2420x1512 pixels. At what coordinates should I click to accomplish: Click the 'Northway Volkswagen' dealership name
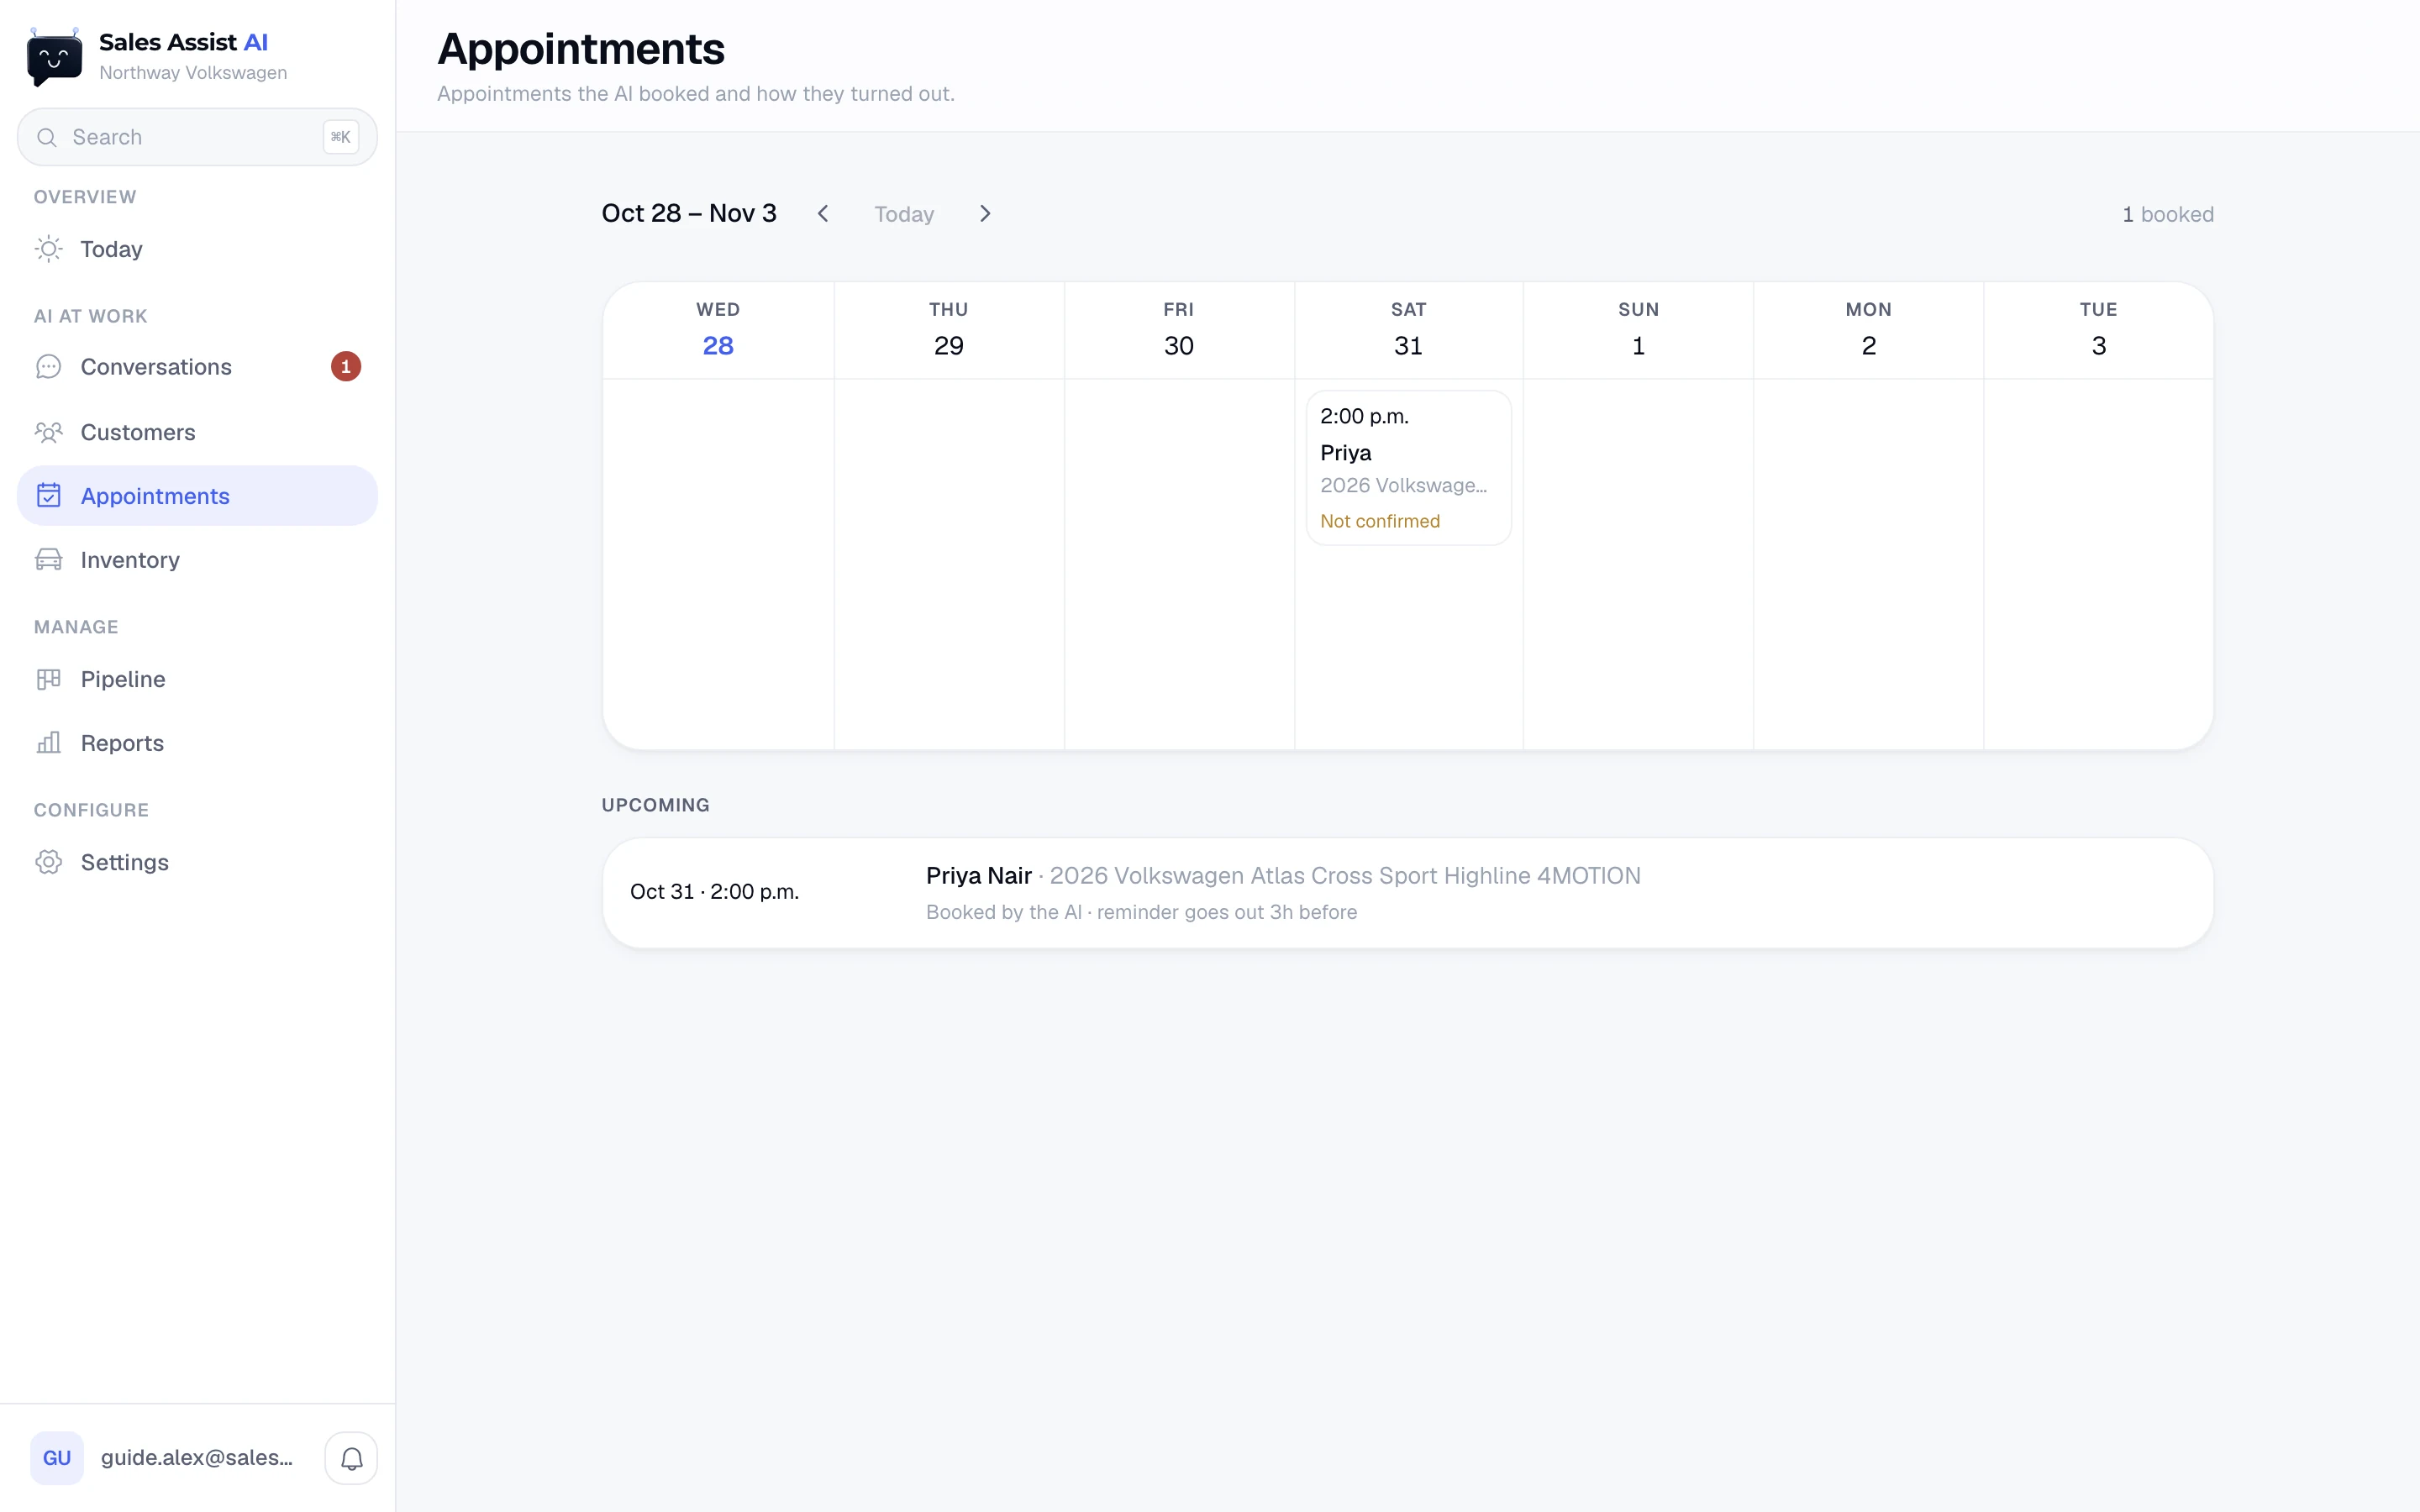[x=193, y=73]
